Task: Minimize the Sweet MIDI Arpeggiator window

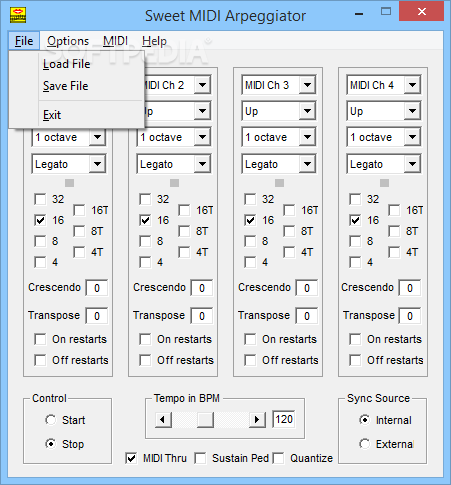Action: (x=359, y=14)
